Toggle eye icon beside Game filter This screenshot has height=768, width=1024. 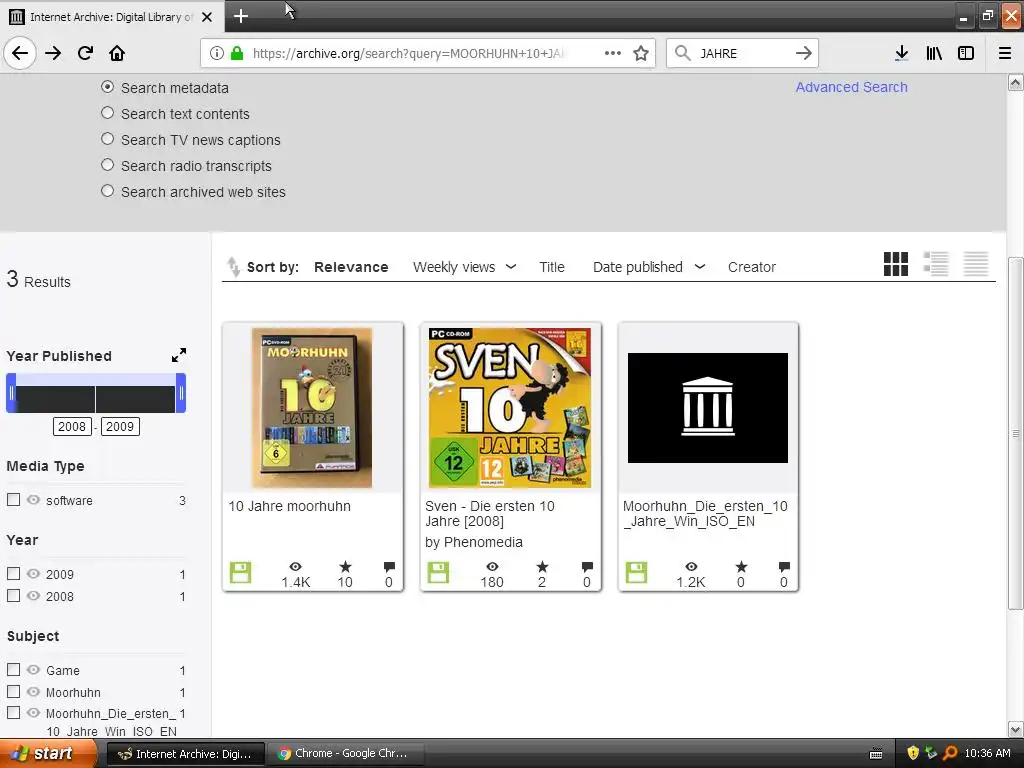(x=33, y=669)
